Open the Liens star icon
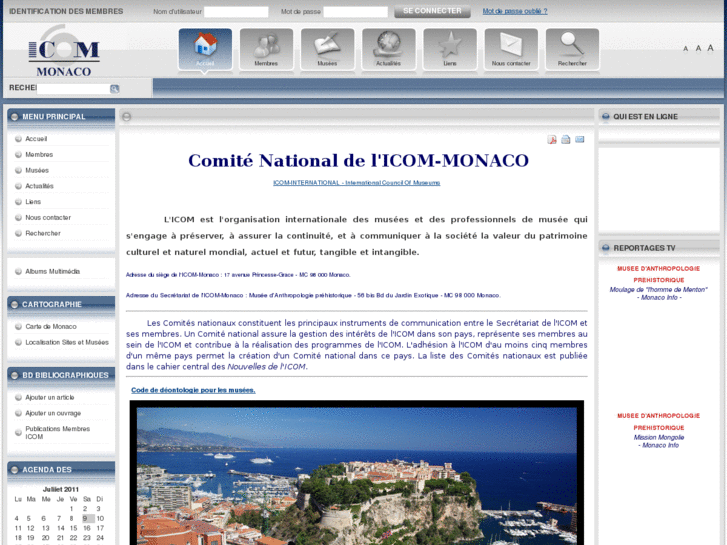727x545 pixels. (450, 49)
